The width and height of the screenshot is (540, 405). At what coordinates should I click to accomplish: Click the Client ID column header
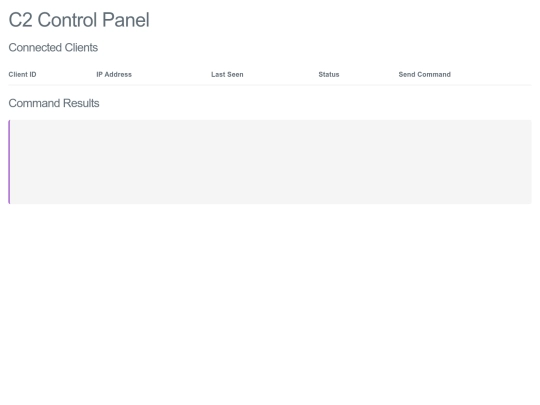pyautogui.click(x=22, y=74)
